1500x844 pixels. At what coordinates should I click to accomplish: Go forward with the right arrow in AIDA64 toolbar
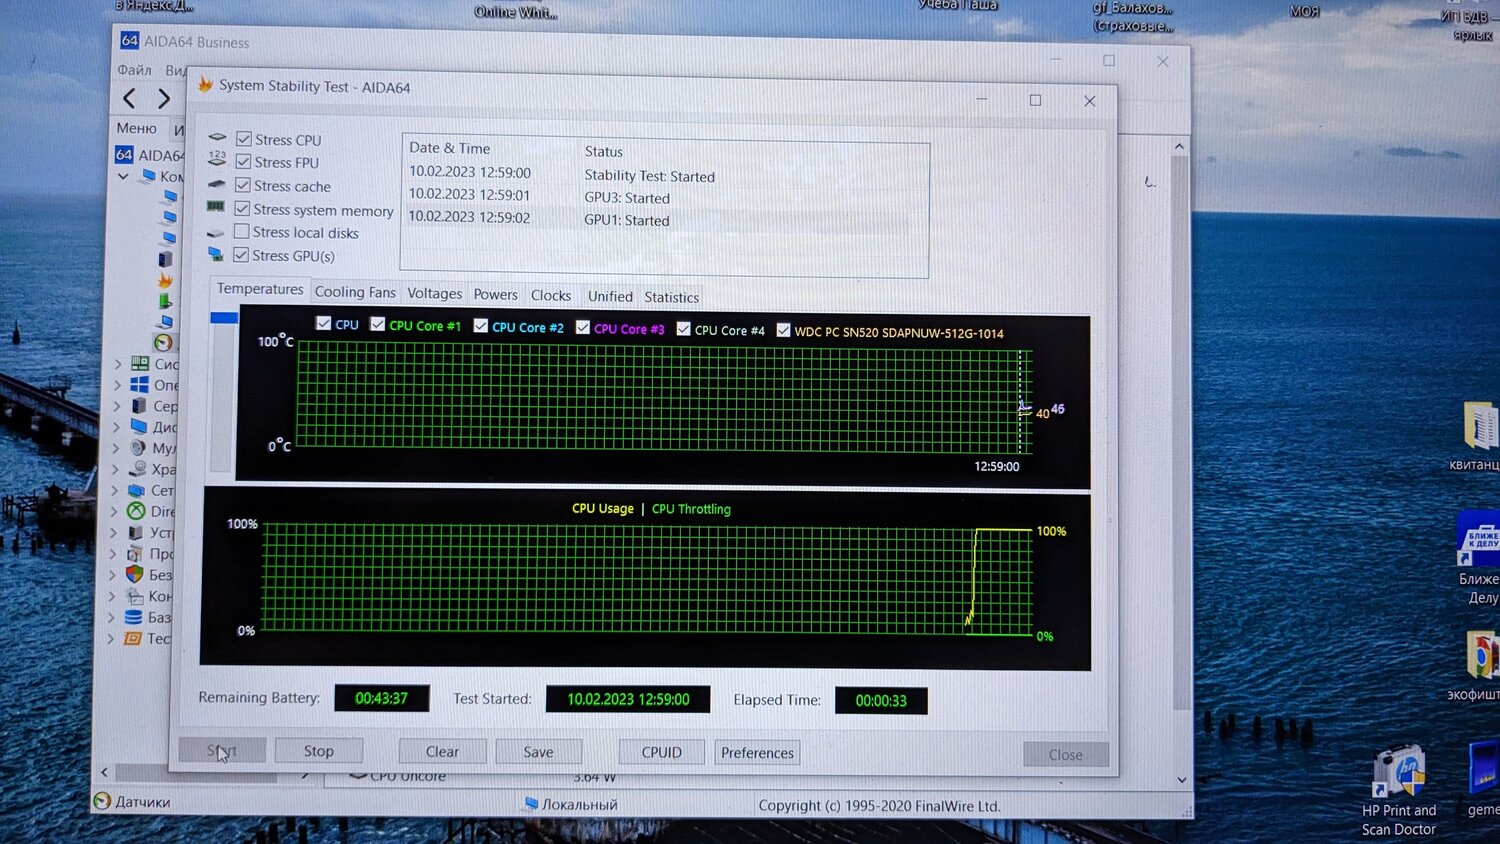click(x=164, y=99)
